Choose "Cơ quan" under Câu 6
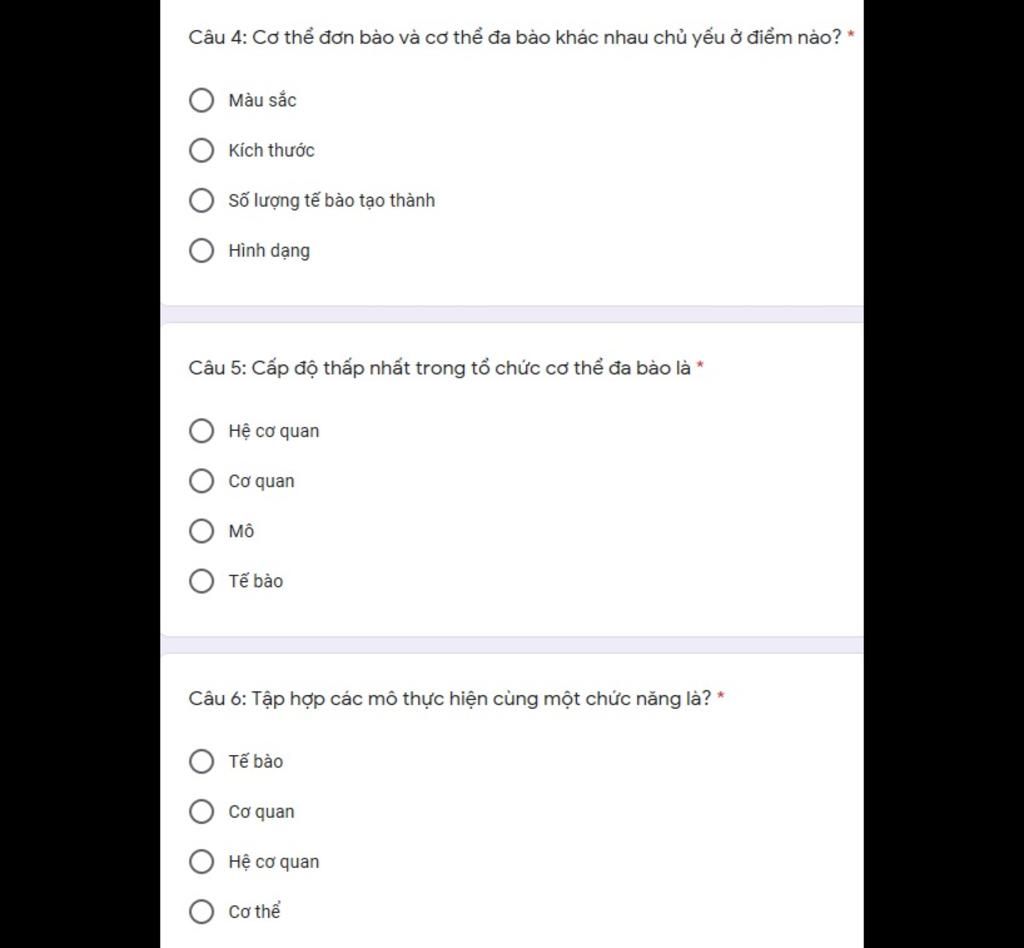This screenshot has width=1024, height=948. pos(202,811)
